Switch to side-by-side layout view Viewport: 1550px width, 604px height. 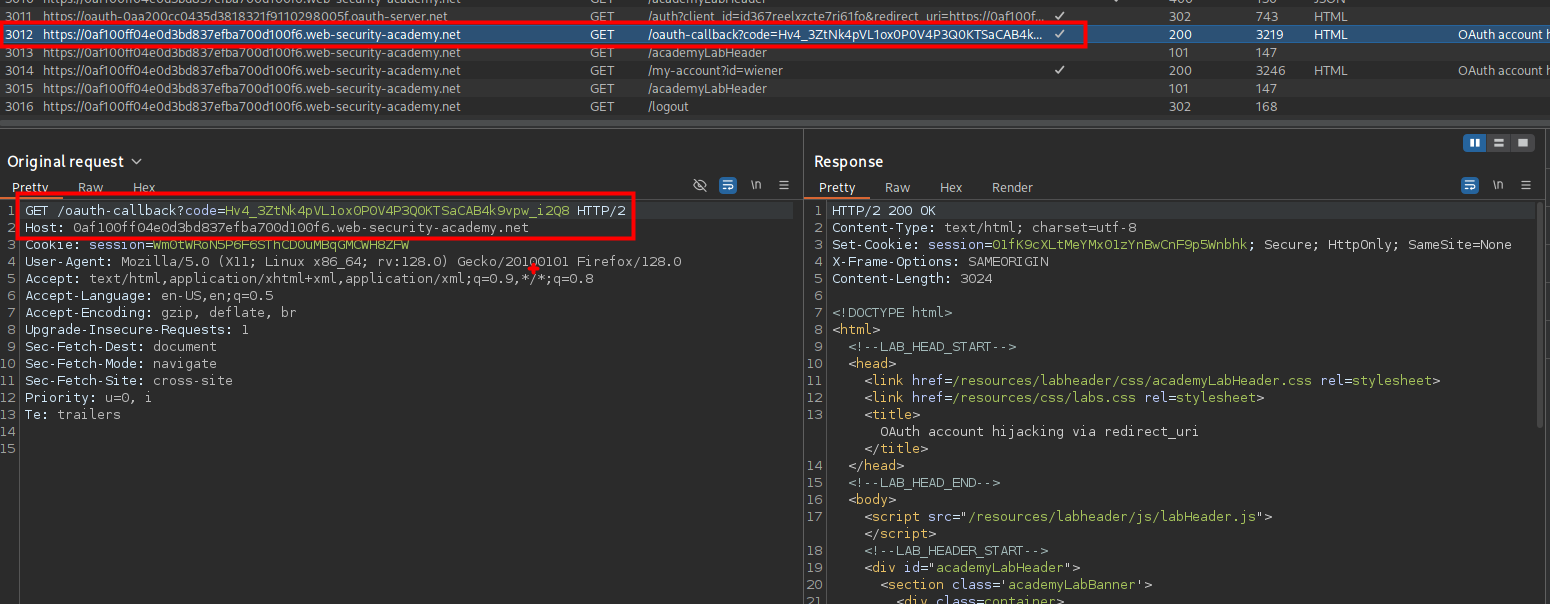tap(1475, 143)
